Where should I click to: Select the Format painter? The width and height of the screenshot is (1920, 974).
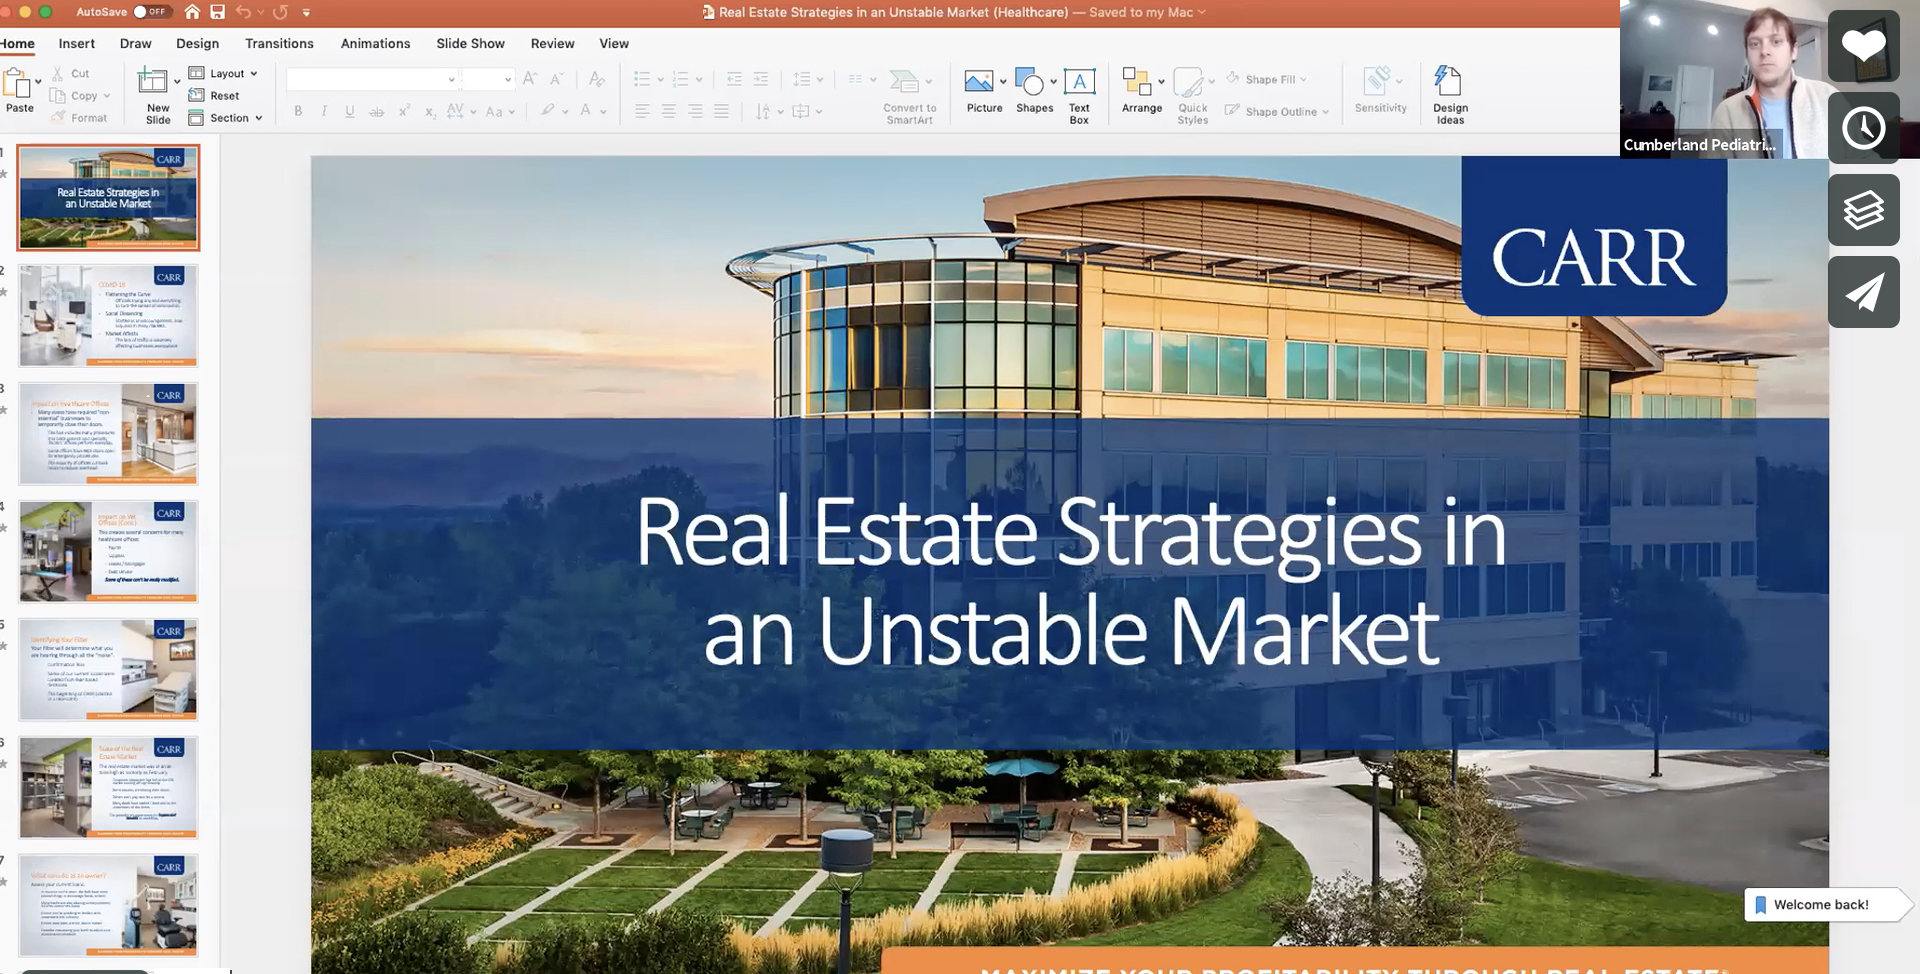(79, 118)
